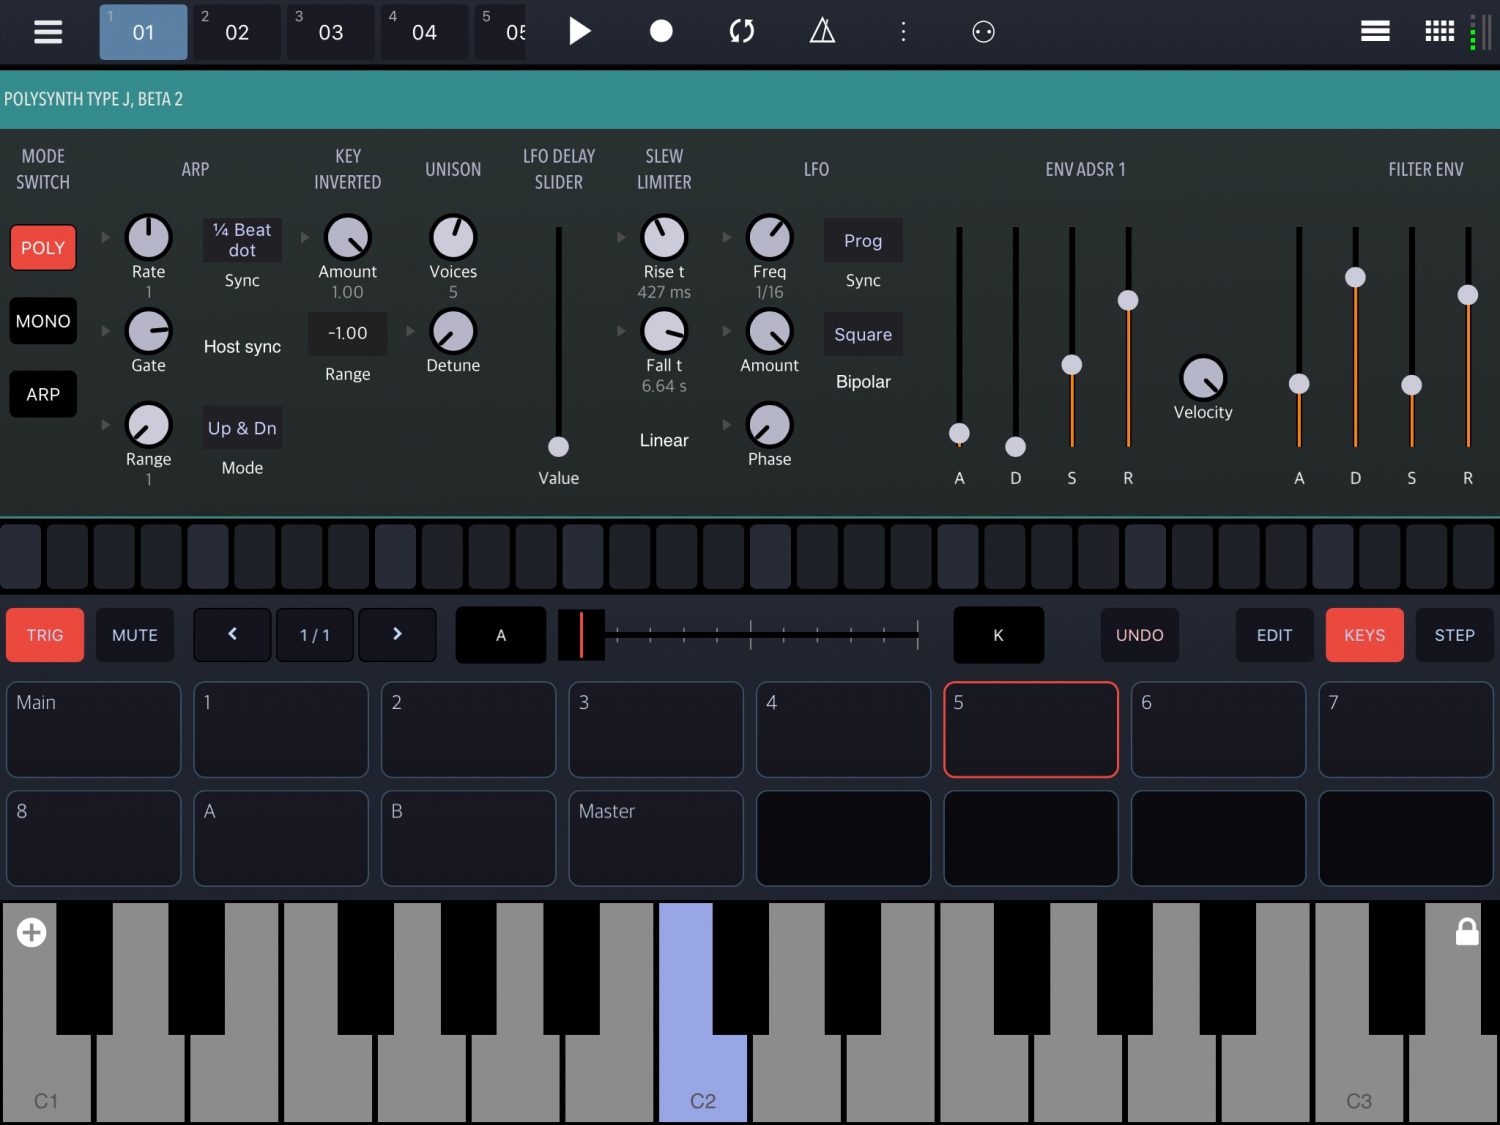Toggle the TRIG button

[45, 635]
